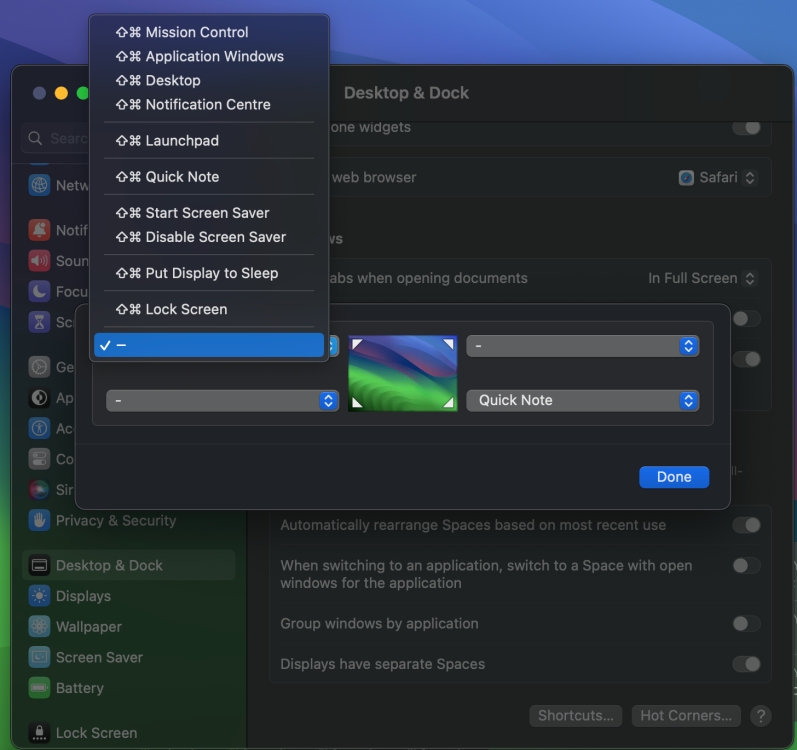
Task: Open the top-right hot corner dropdown
Action: [x=583, y=346]
